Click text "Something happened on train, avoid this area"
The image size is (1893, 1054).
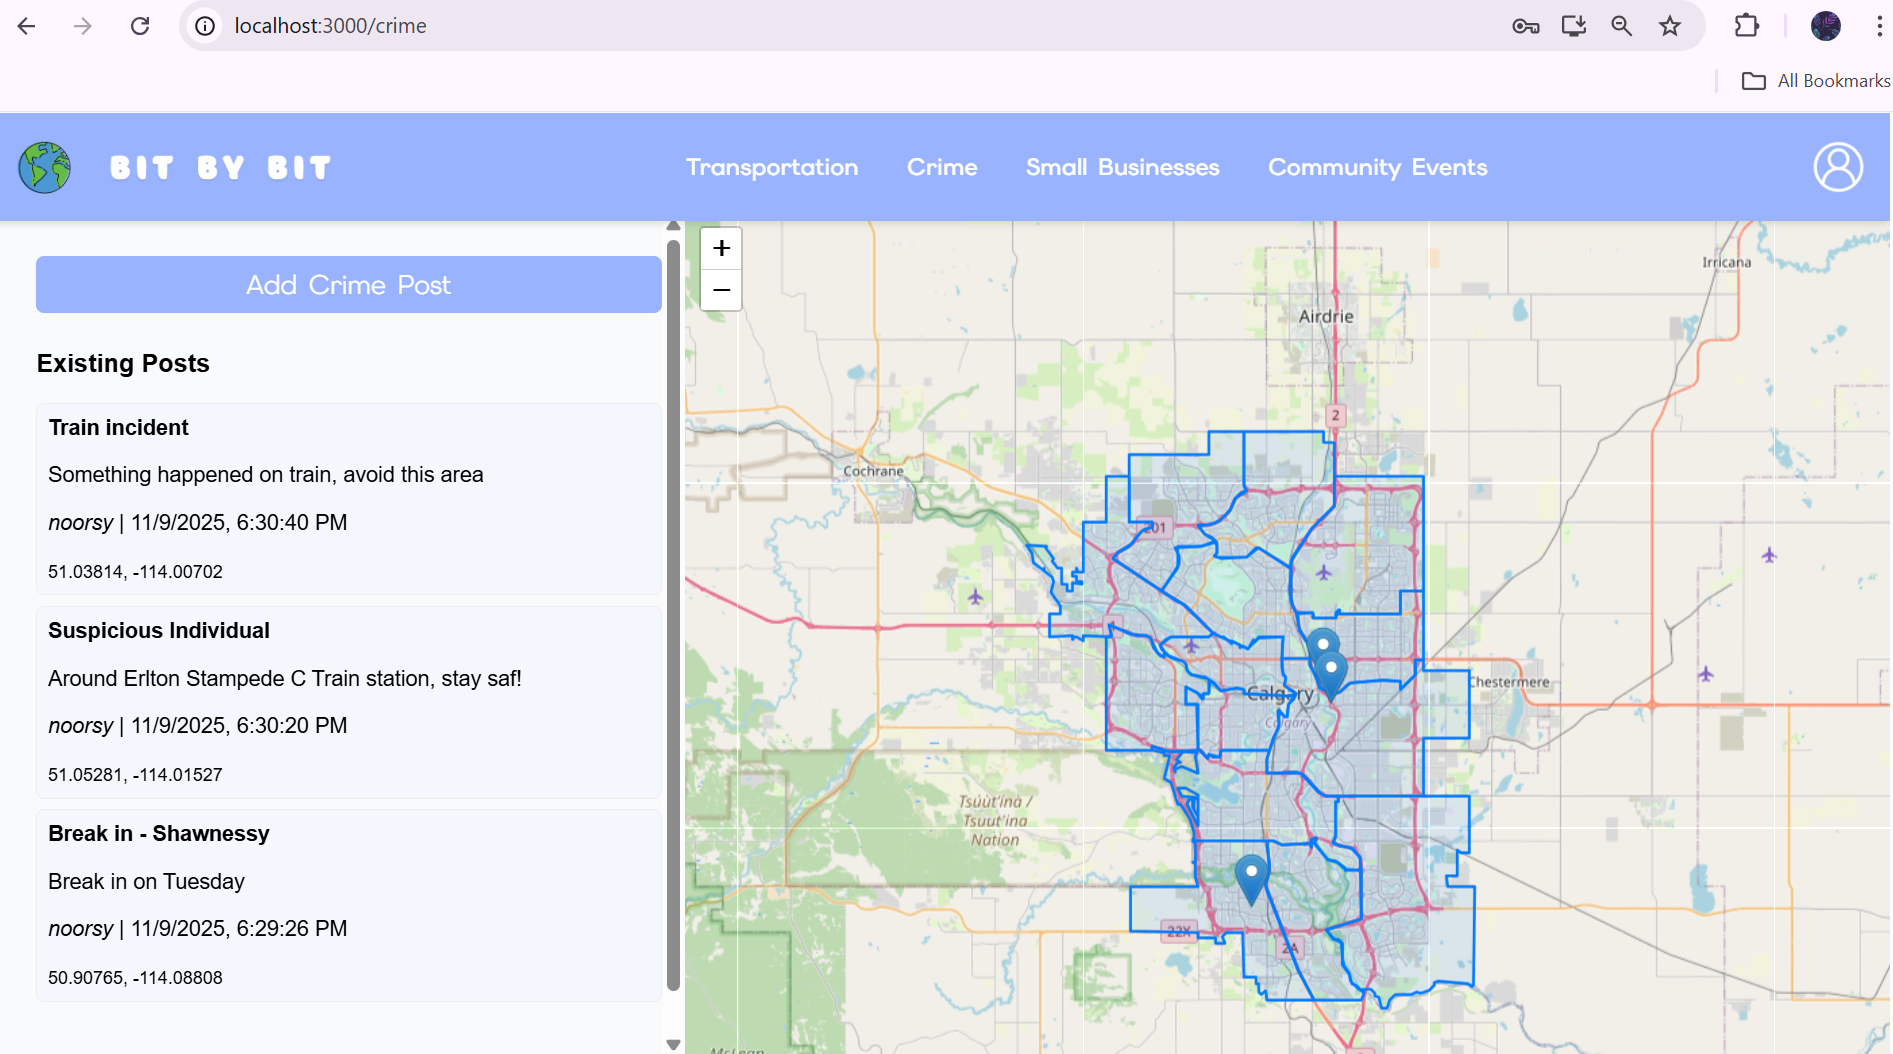(266, 475)
